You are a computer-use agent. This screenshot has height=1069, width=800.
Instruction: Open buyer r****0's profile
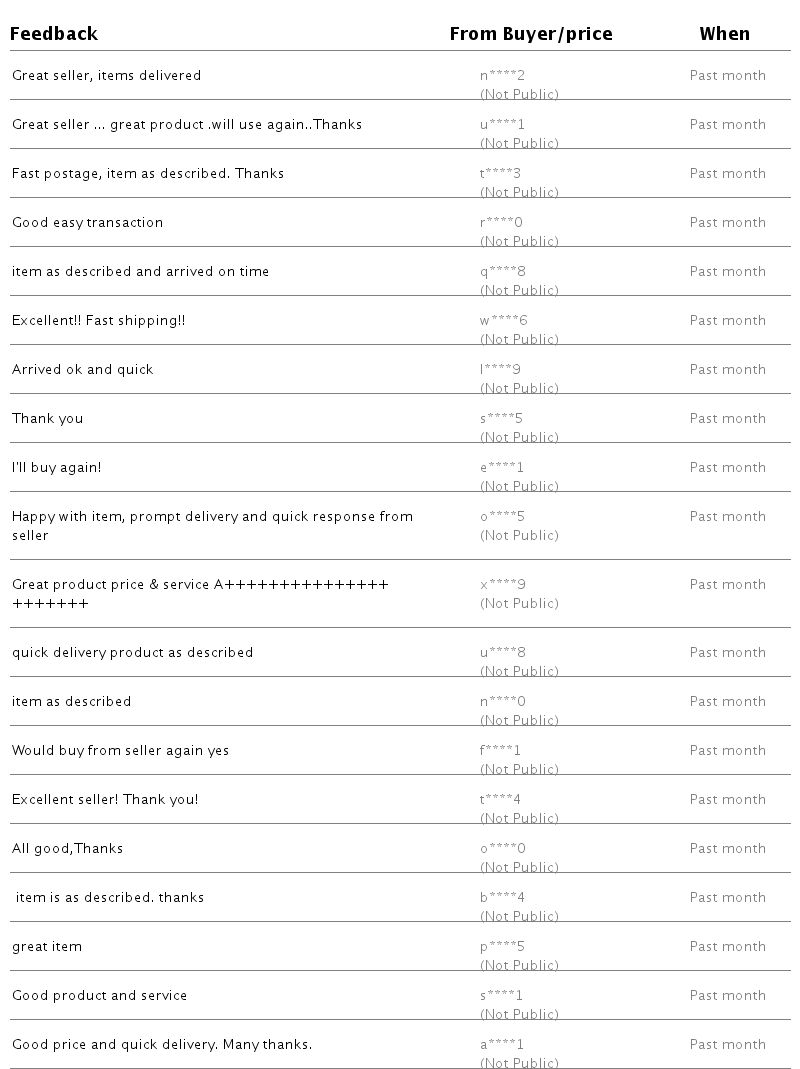[501, 223]
